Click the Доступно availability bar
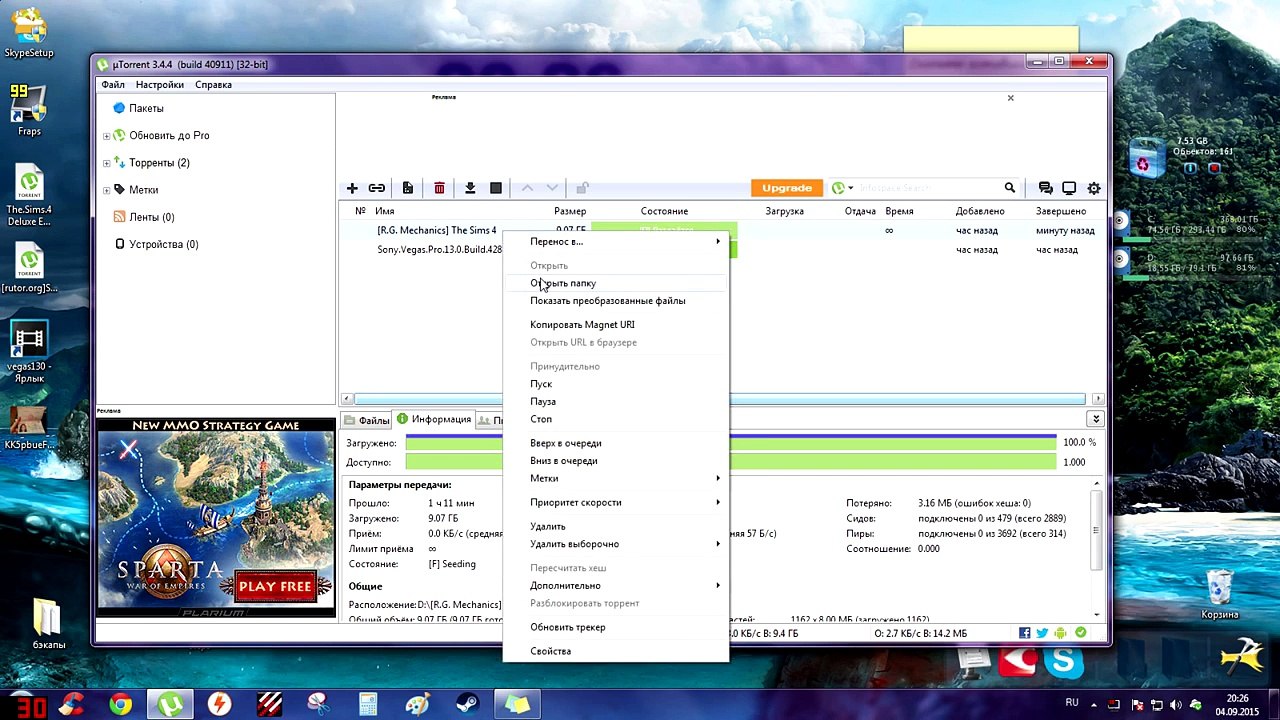The width and height of the screenshot is (1280, 720). tap(731, 462)
